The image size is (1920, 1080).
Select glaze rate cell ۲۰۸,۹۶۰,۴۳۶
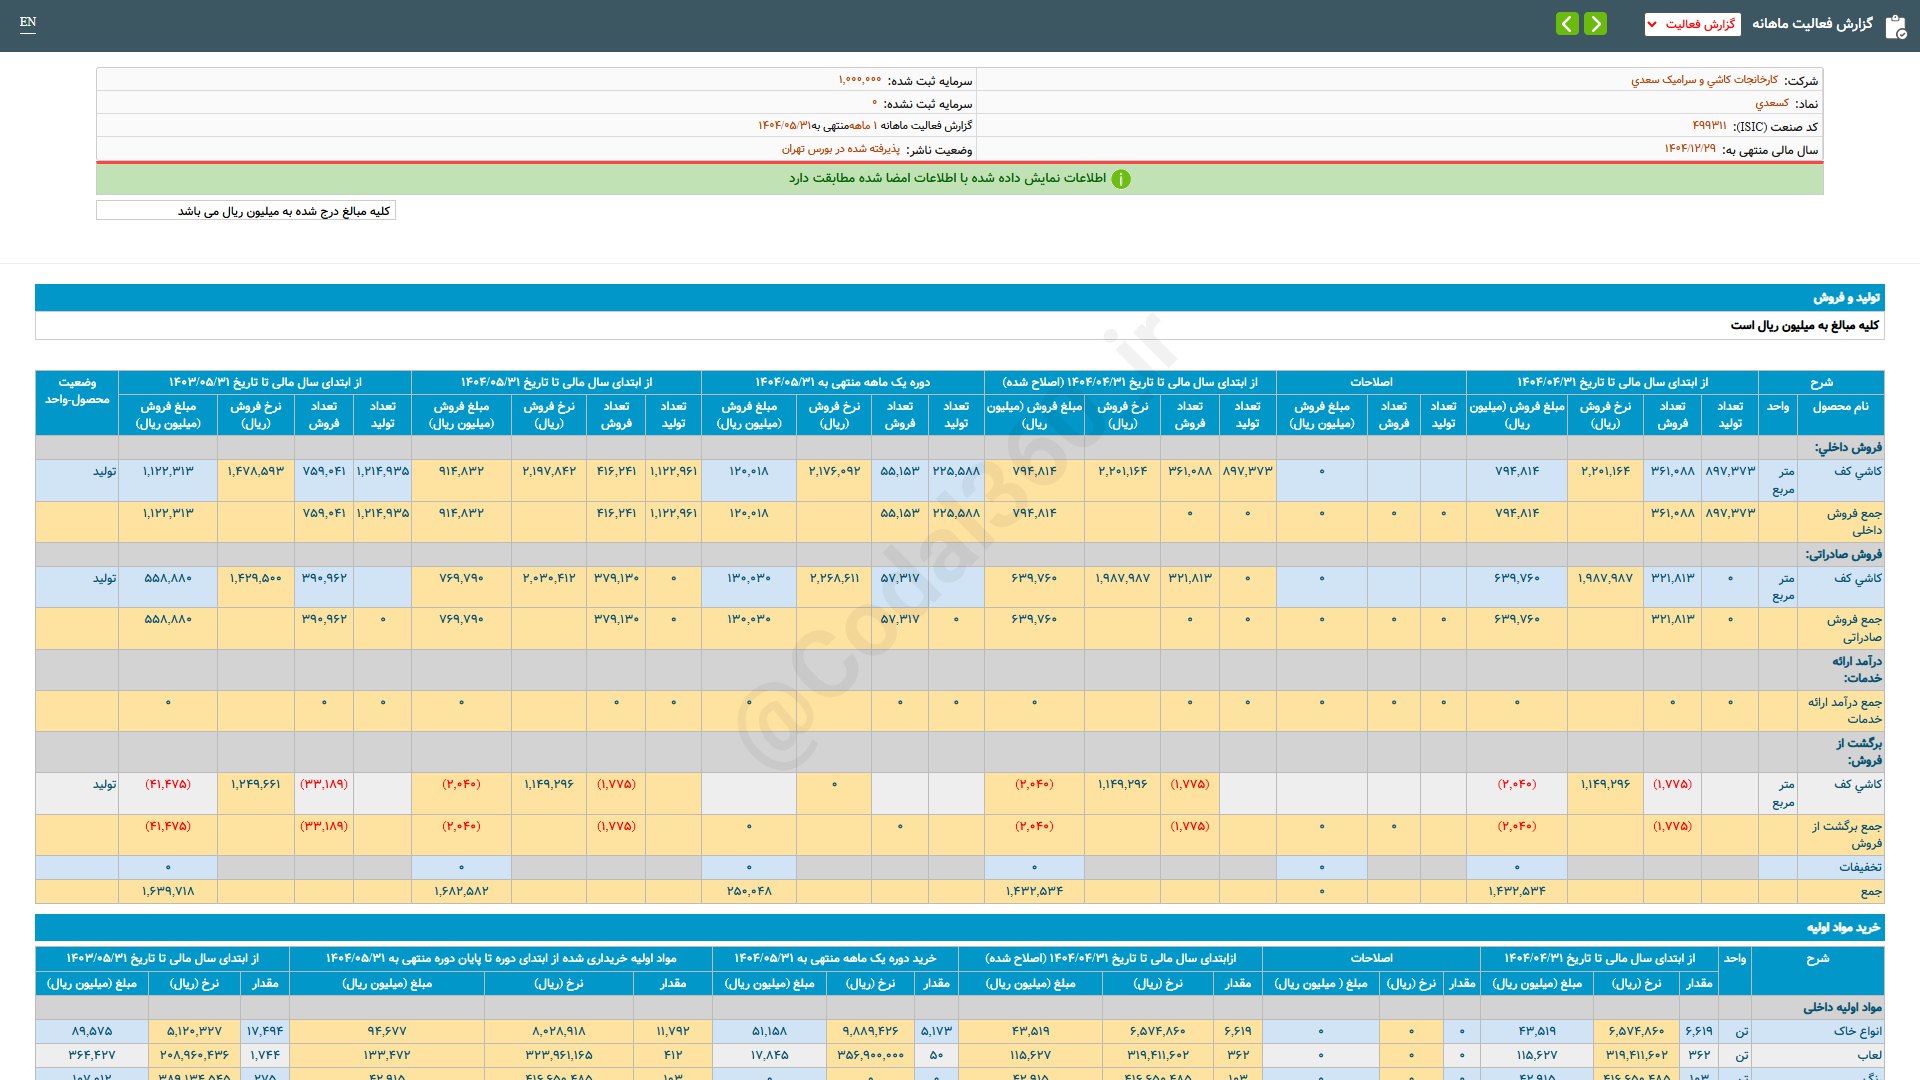coord(194,1055)
